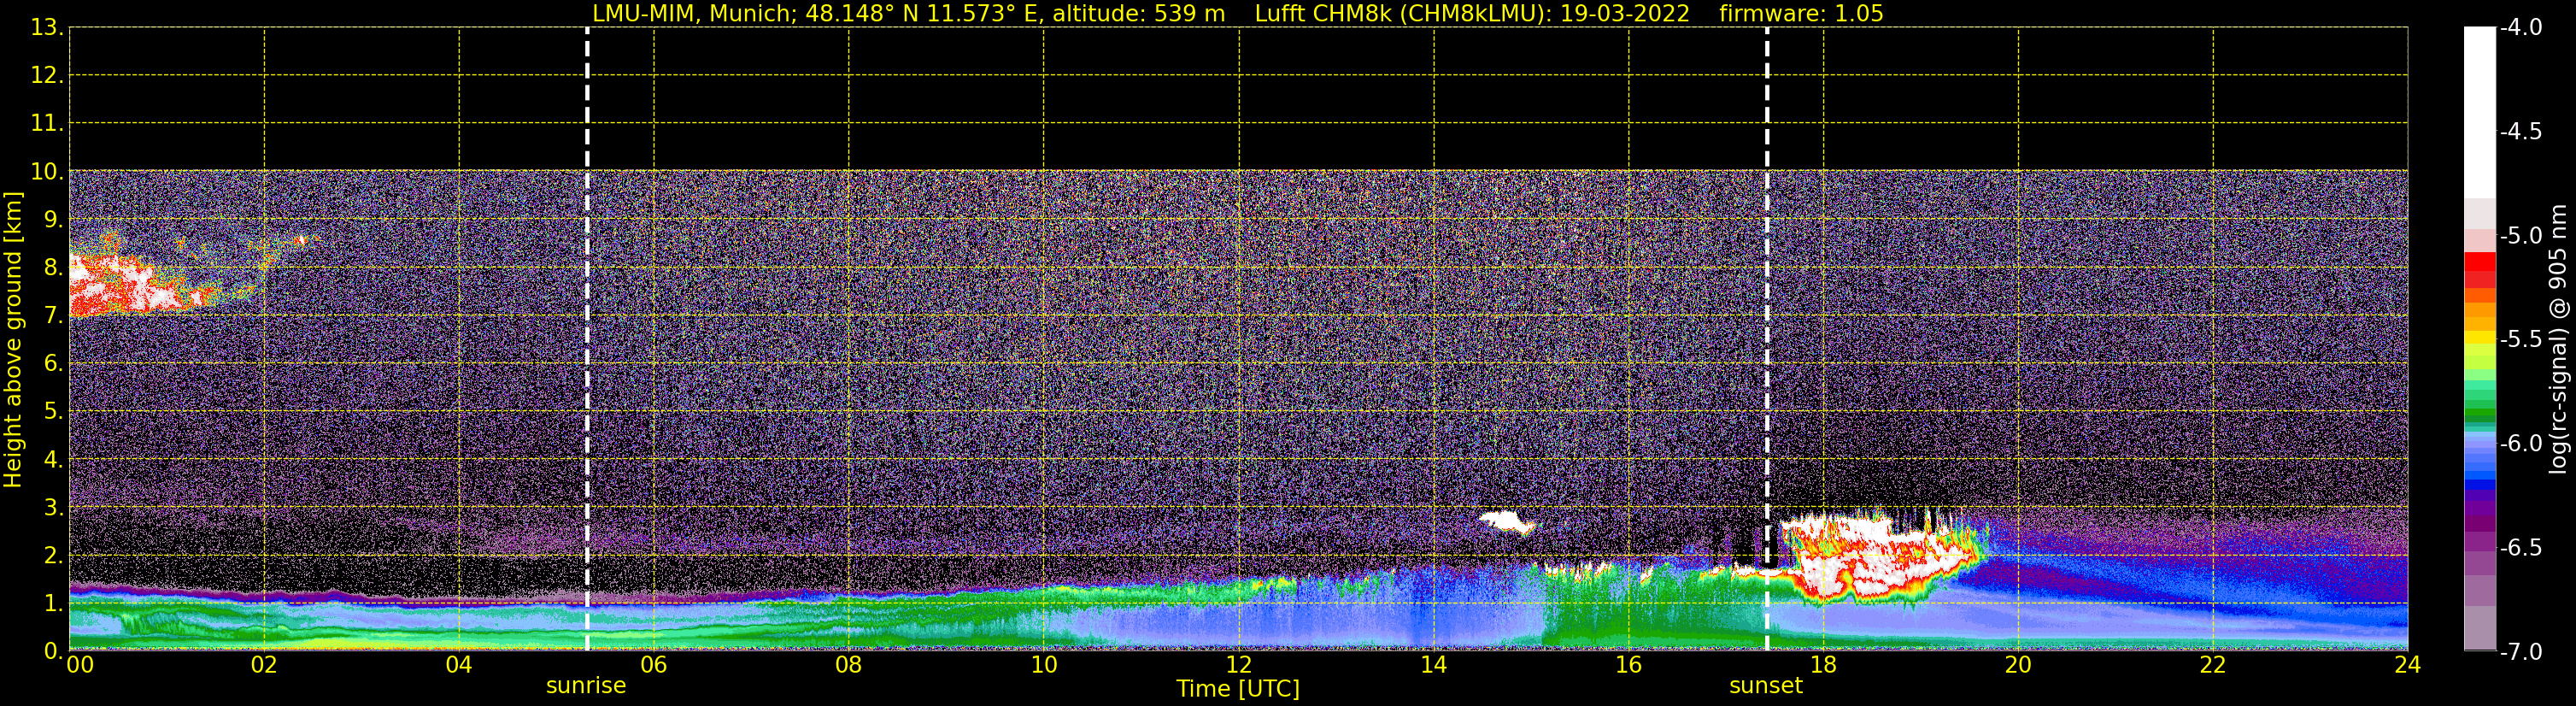Click the "12" time axis tick label
The width and height of the screenshot is (2576, 706).
[x=1239, y=666]
